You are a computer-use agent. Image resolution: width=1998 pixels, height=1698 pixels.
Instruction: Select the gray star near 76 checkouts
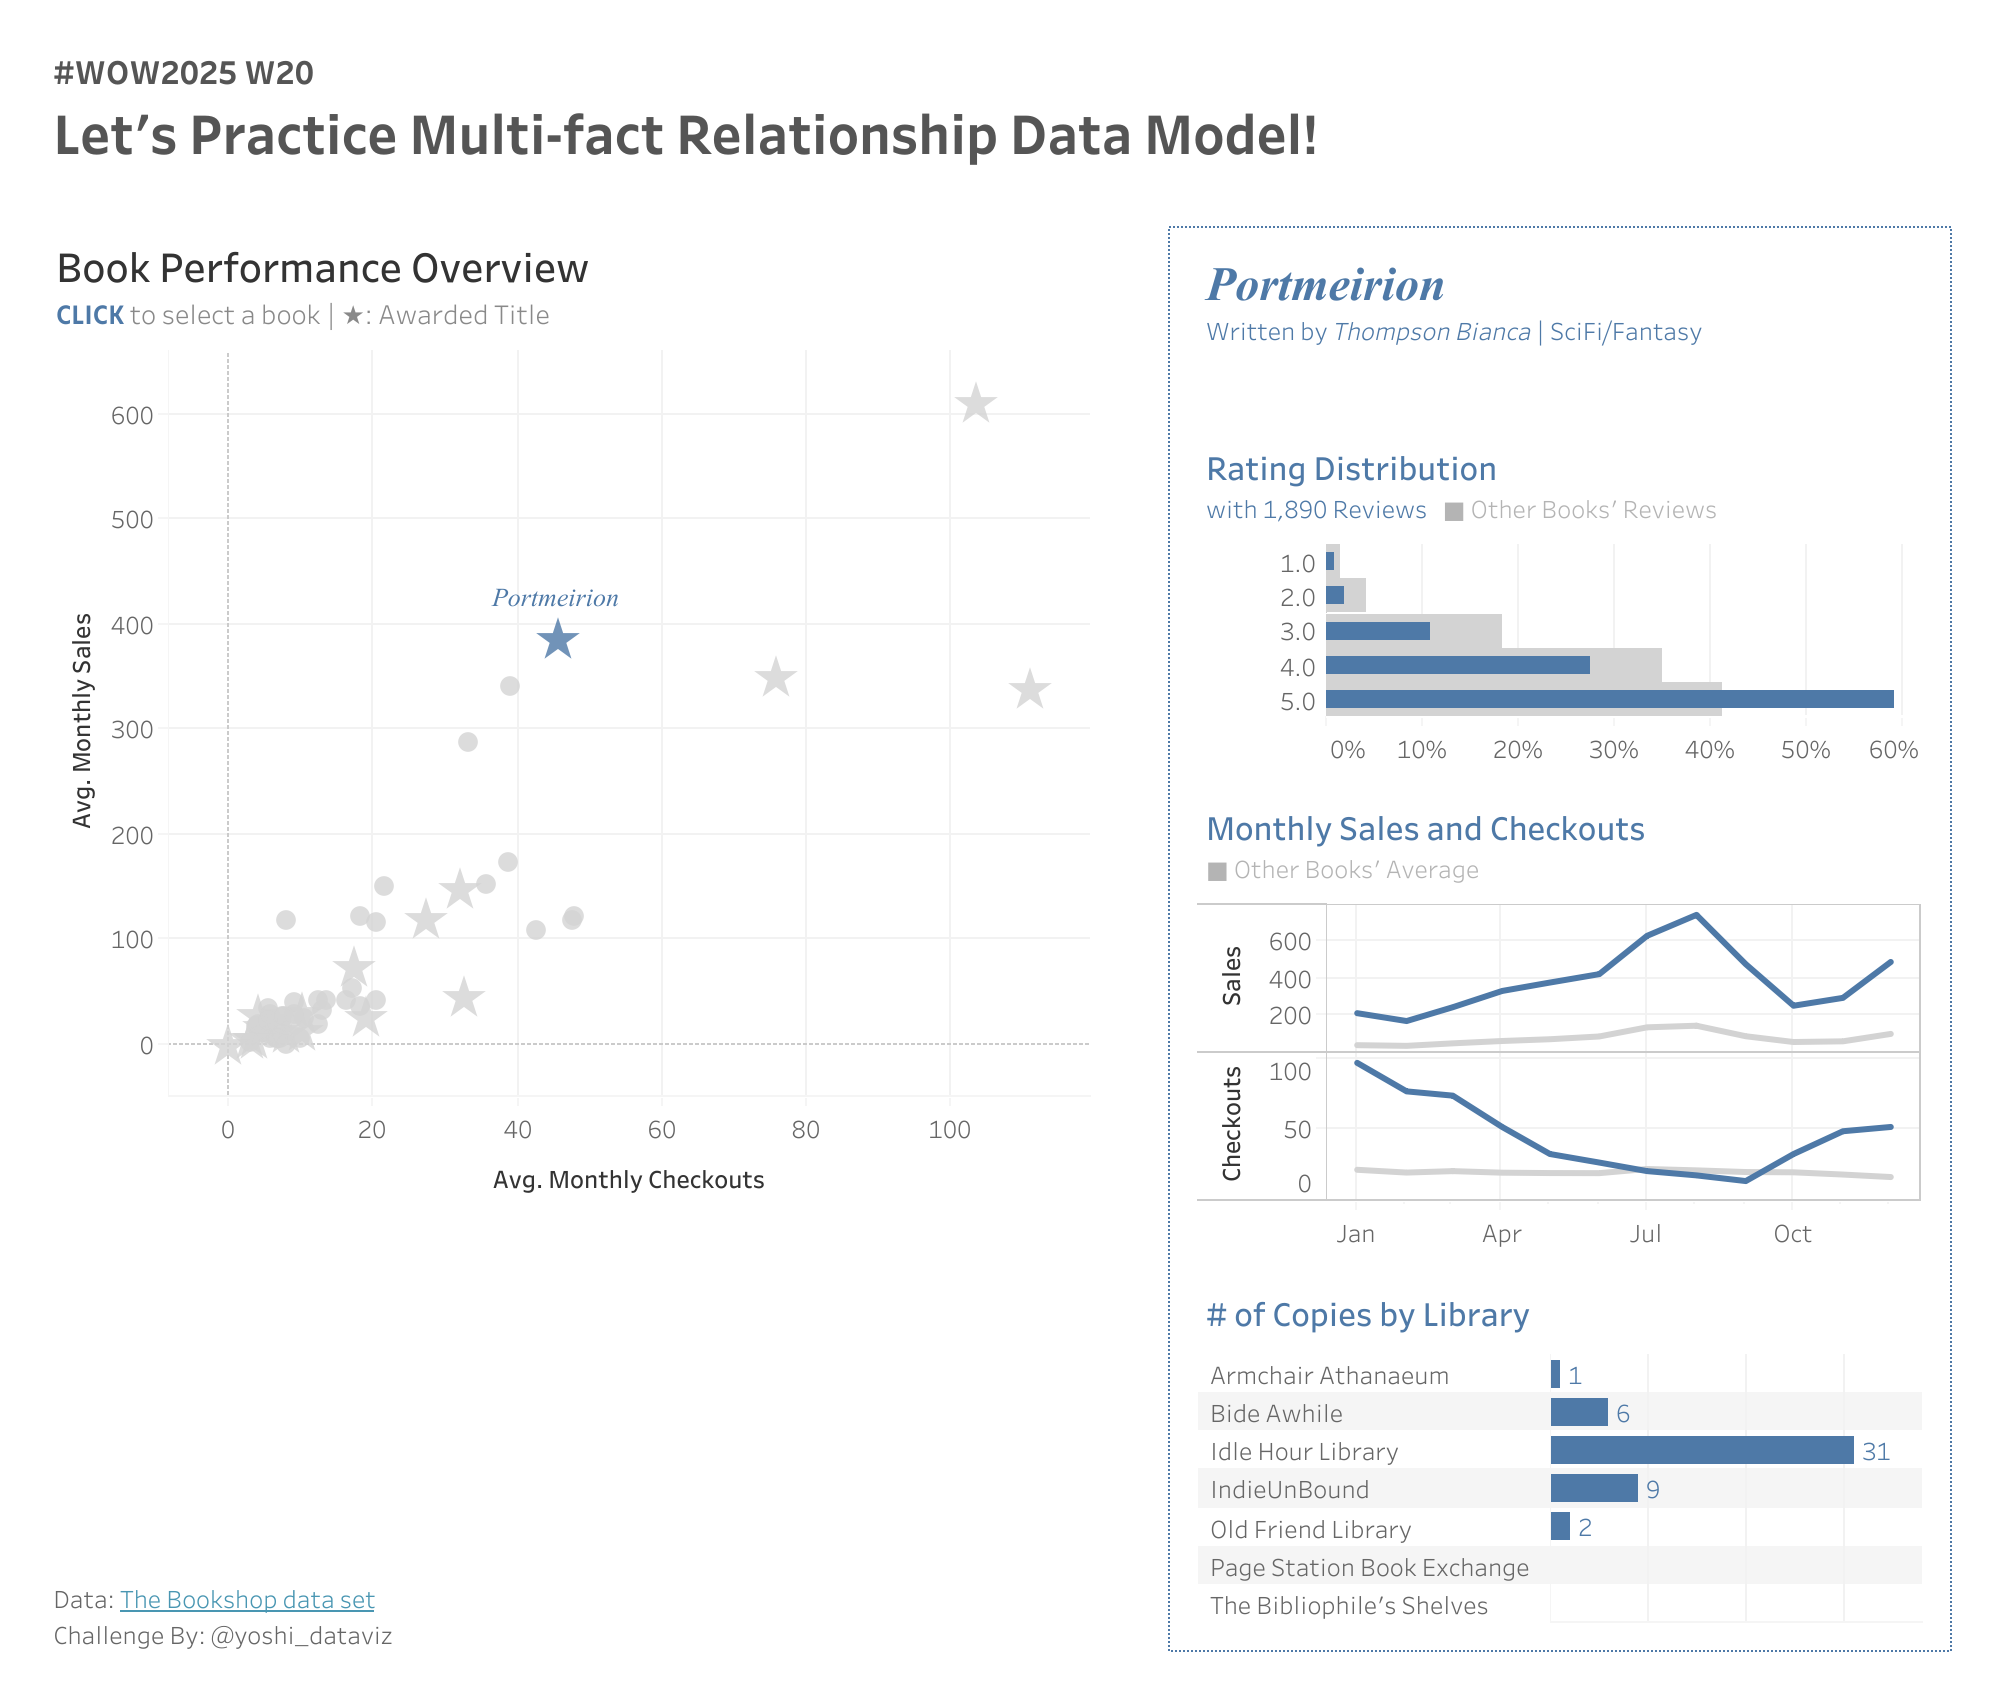(775, 678)
